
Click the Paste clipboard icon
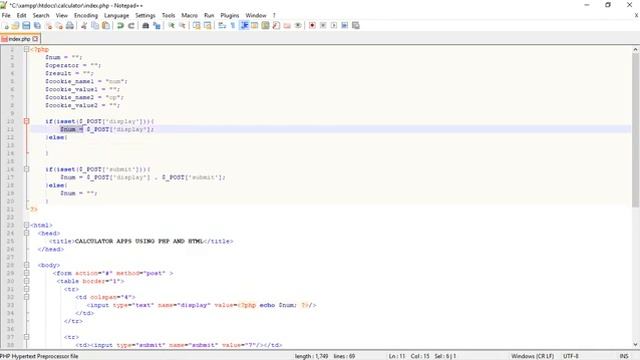pos(106,26)
